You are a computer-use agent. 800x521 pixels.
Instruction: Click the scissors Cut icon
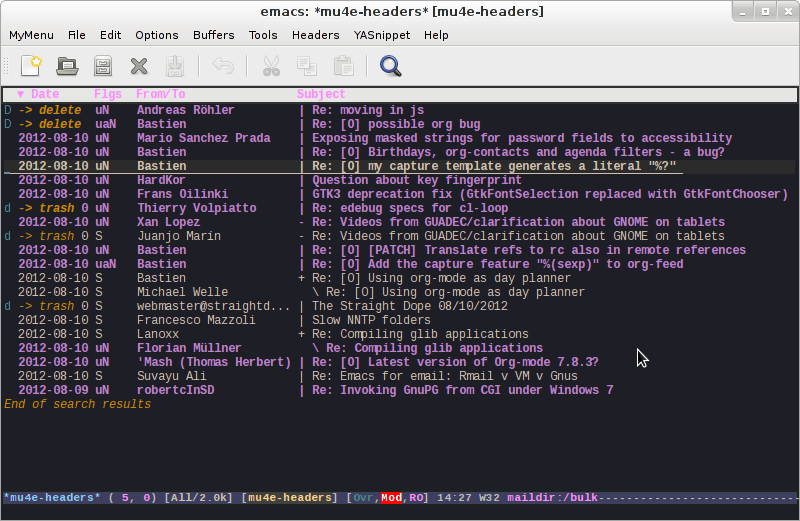271,66
